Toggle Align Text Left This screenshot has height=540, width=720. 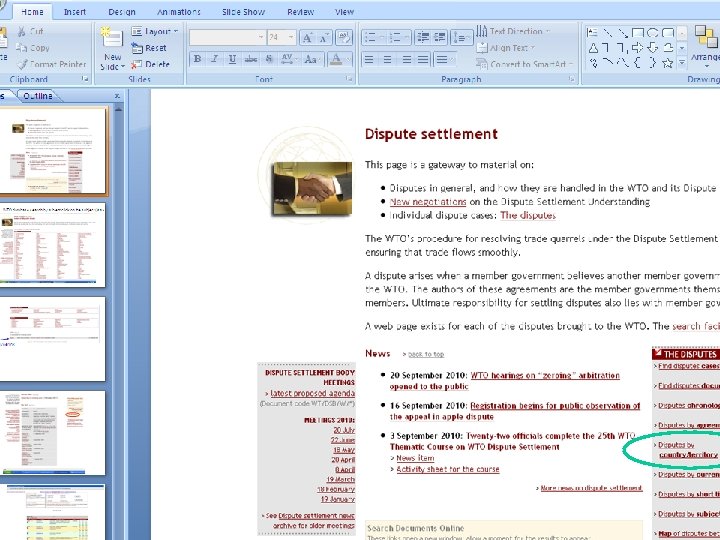[x=369, y=59]
